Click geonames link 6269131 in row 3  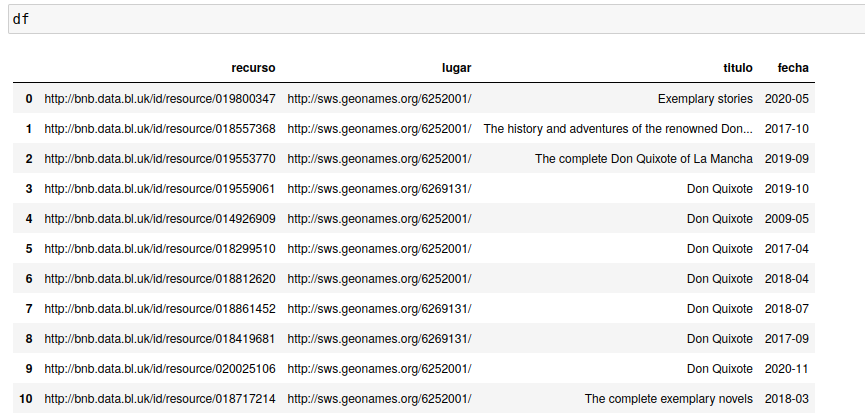(379, 189)
